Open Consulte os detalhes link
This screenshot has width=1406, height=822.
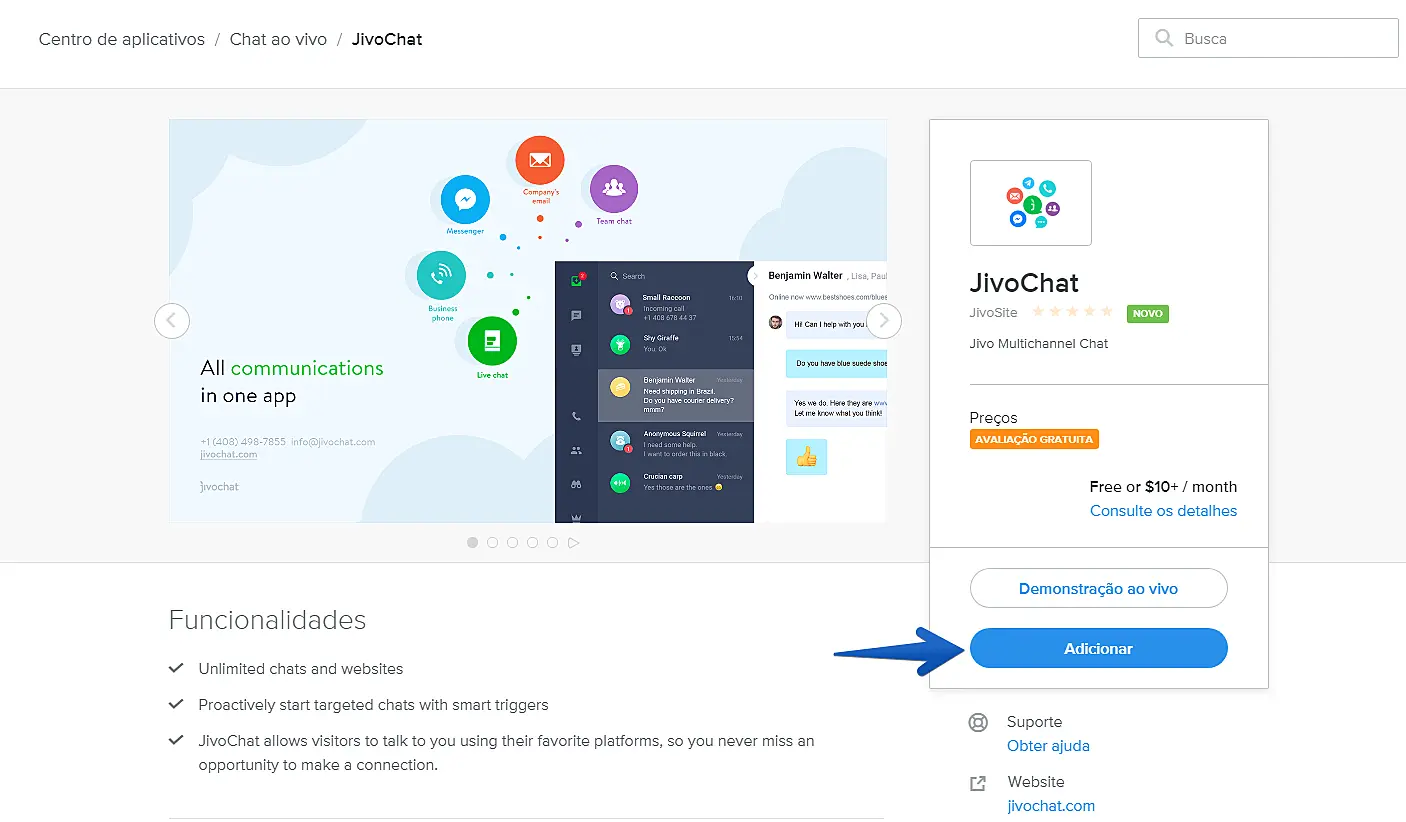(x=1163, y=511)
